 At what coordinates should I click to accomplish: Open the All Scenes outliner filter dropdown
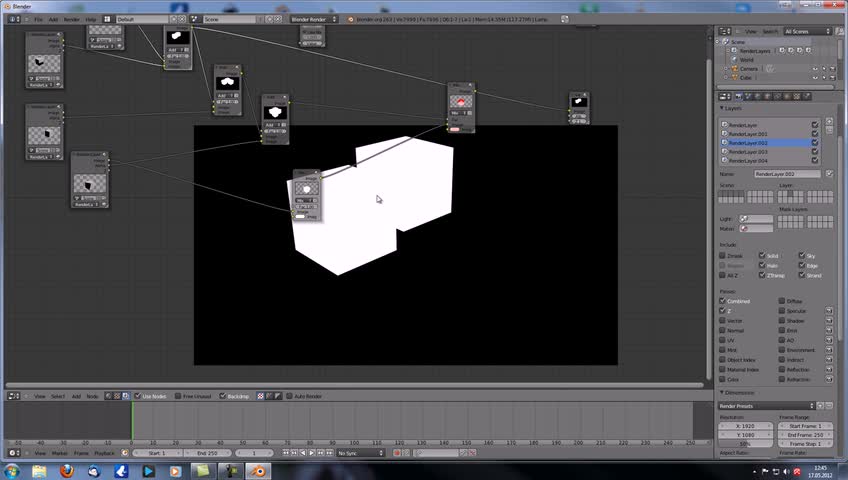point(807,31)
